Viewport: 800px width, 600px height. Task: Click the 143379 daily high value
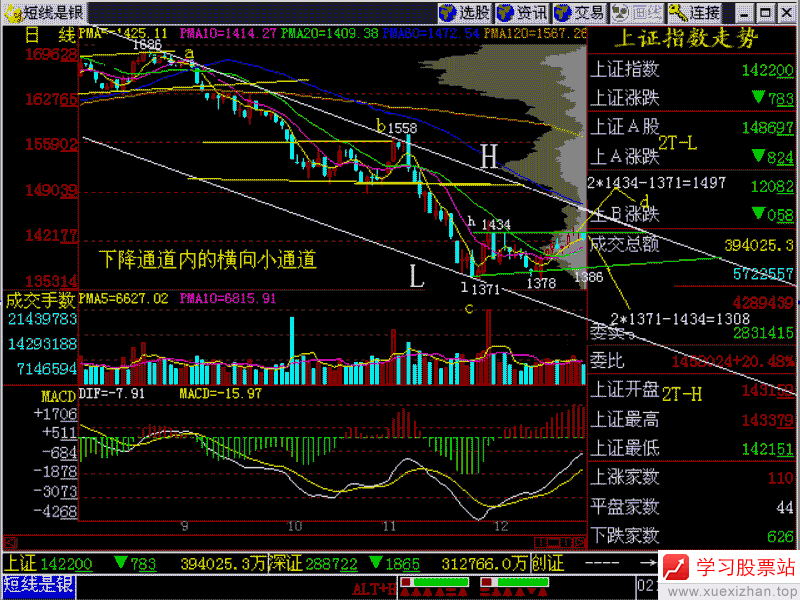767,420
